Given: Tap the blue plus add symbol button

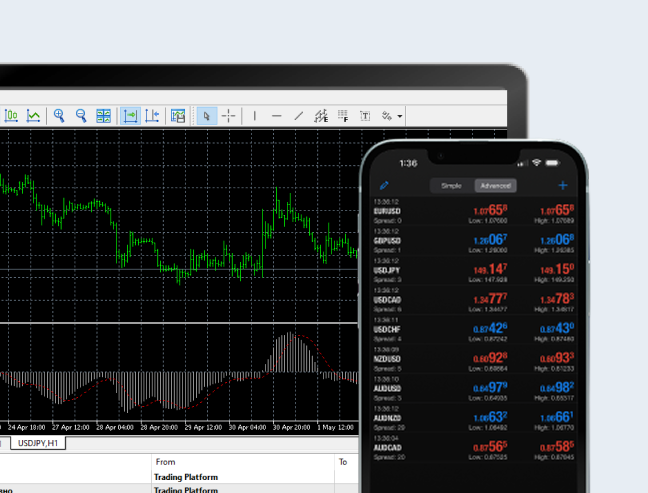Looking at the screenshot, I should click(563, 185).
